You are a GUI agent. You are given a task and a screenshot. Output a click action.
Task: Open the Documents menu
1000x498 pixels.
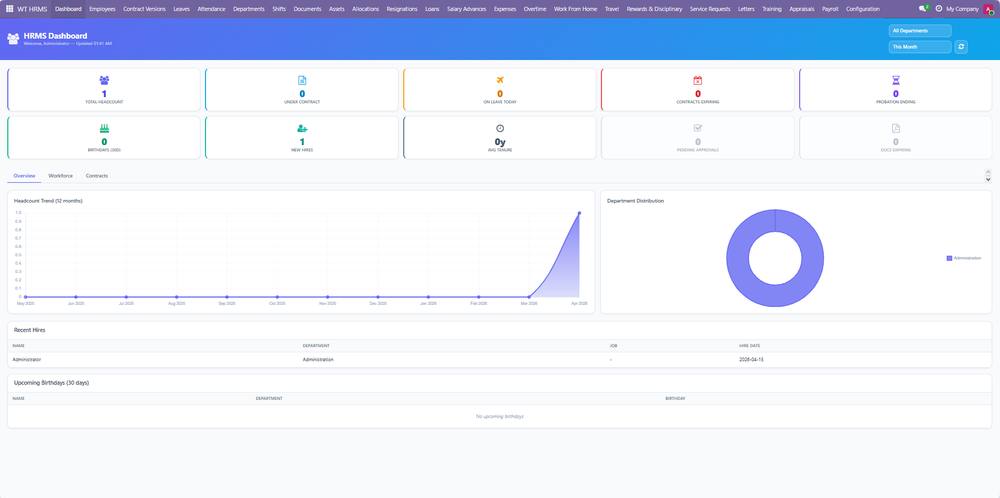pyautogui.click(x=307, y=9)
